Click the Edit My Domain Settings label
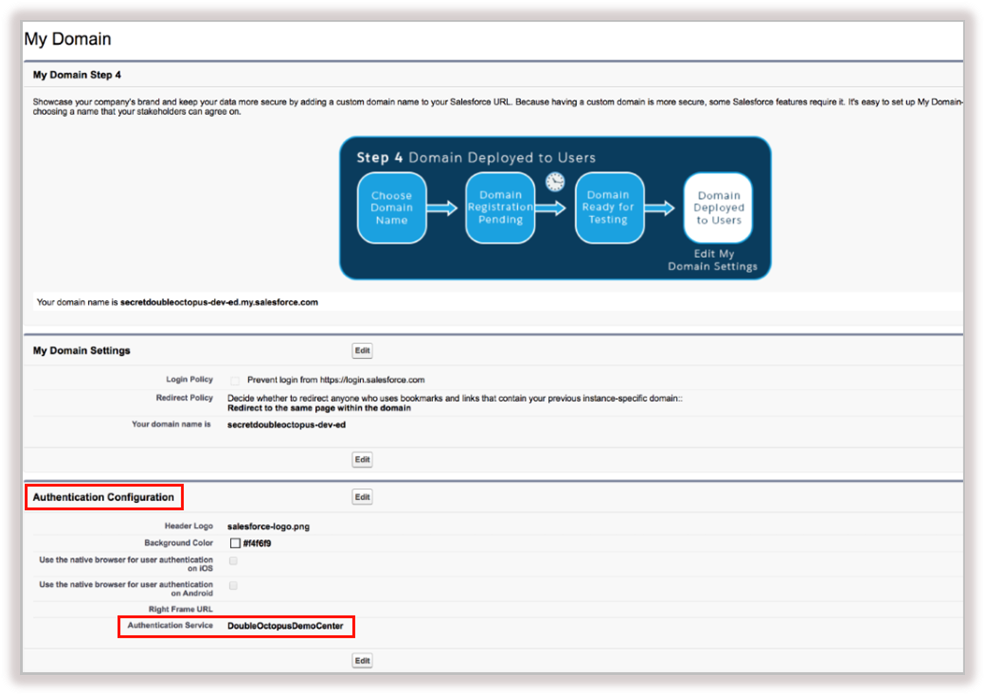This screenshot has height=695, width=986. tap(712, 260)
